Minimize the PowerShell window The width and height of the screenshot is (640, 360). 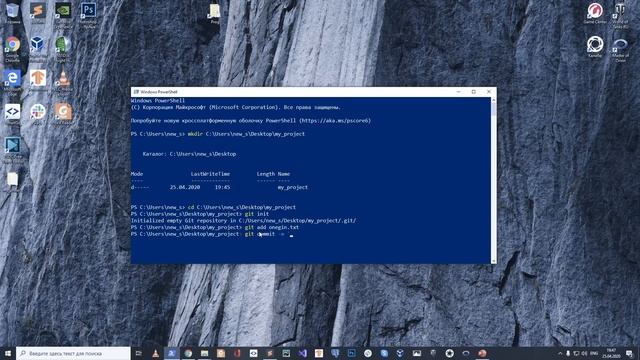[x=458, y=92]
